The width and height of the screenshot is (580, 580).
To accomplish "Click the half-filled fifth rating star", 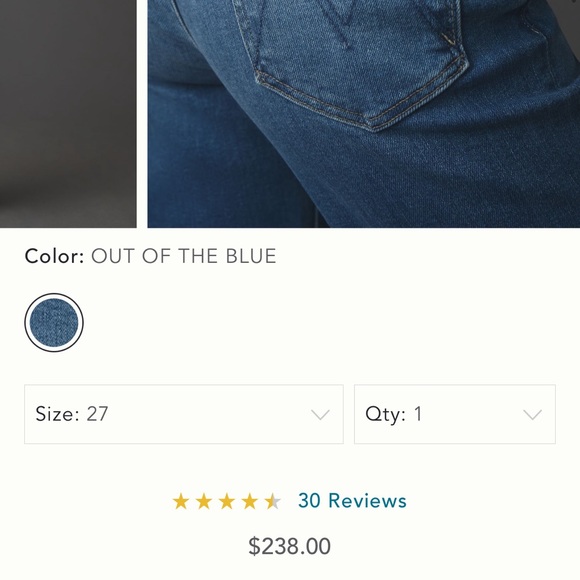I will [x=273, y=502].
